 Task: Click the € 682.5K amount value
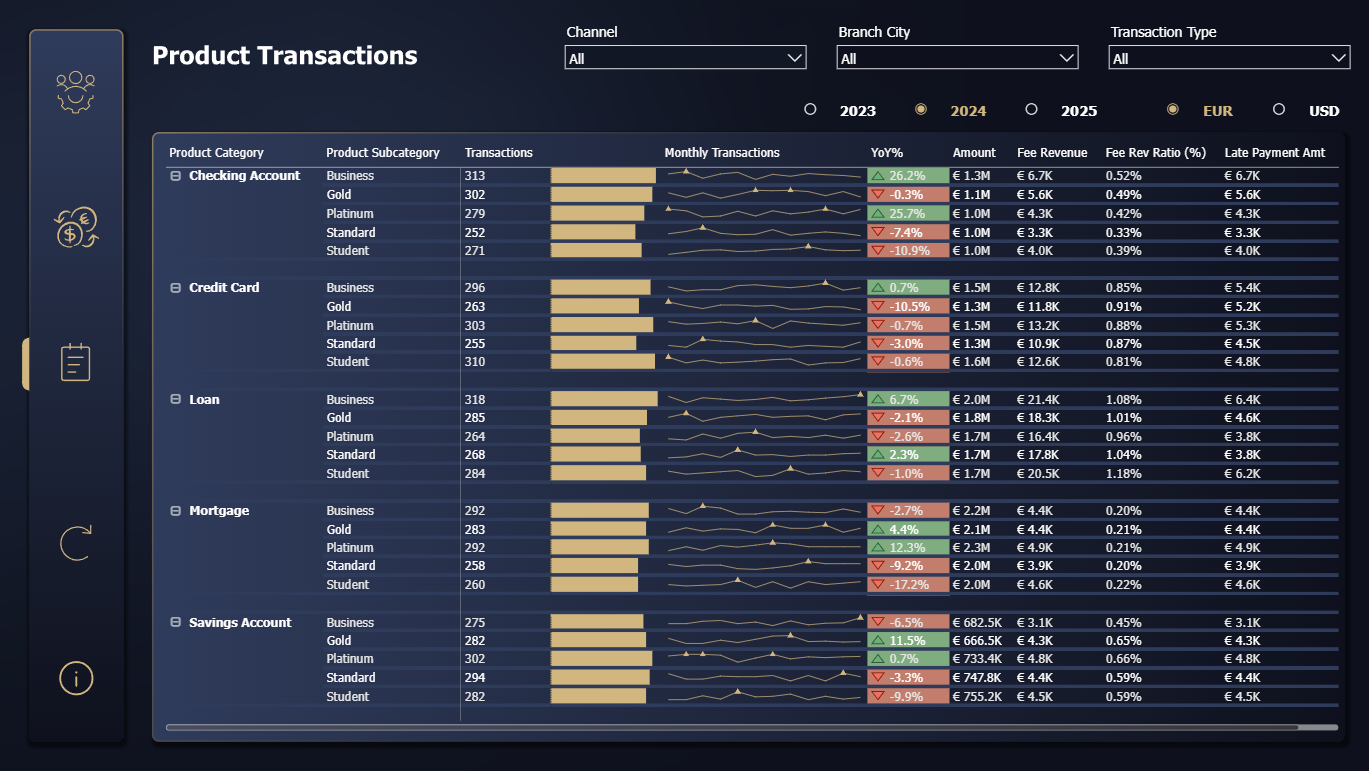[x=977, y=623]
